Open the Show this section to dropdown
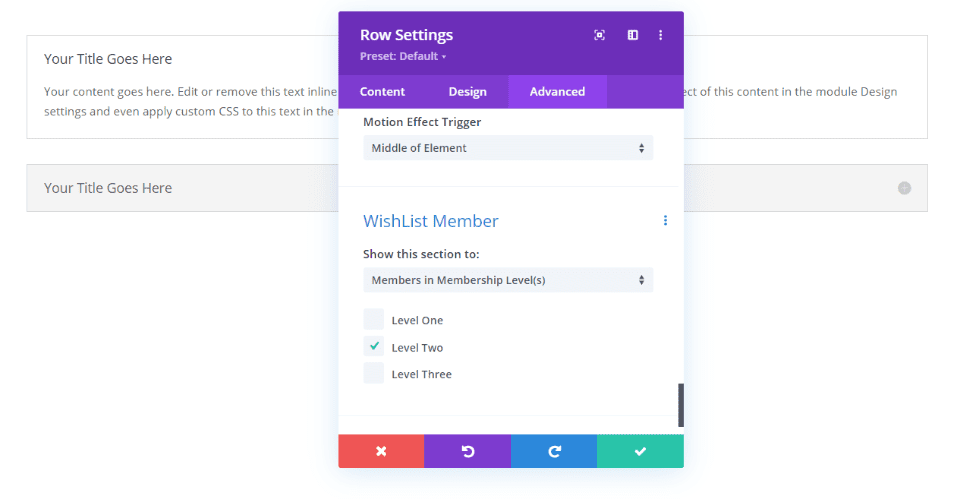The width and height of the screenshot is (960, 499). (x=508, y=280)
